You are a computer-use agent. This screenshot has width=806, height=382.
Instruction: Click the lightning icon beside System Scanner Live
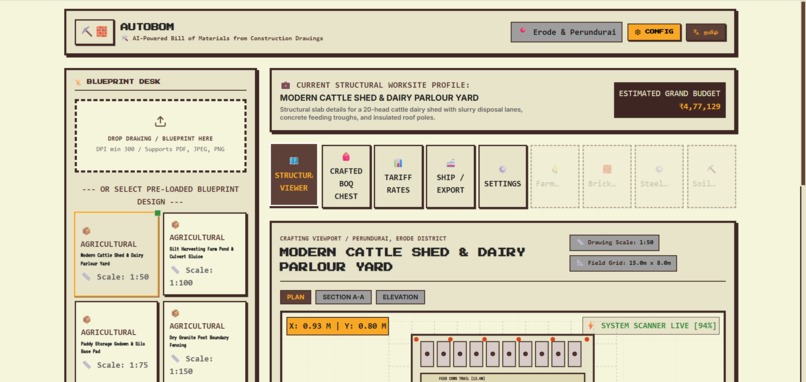[x=591, y=325]
